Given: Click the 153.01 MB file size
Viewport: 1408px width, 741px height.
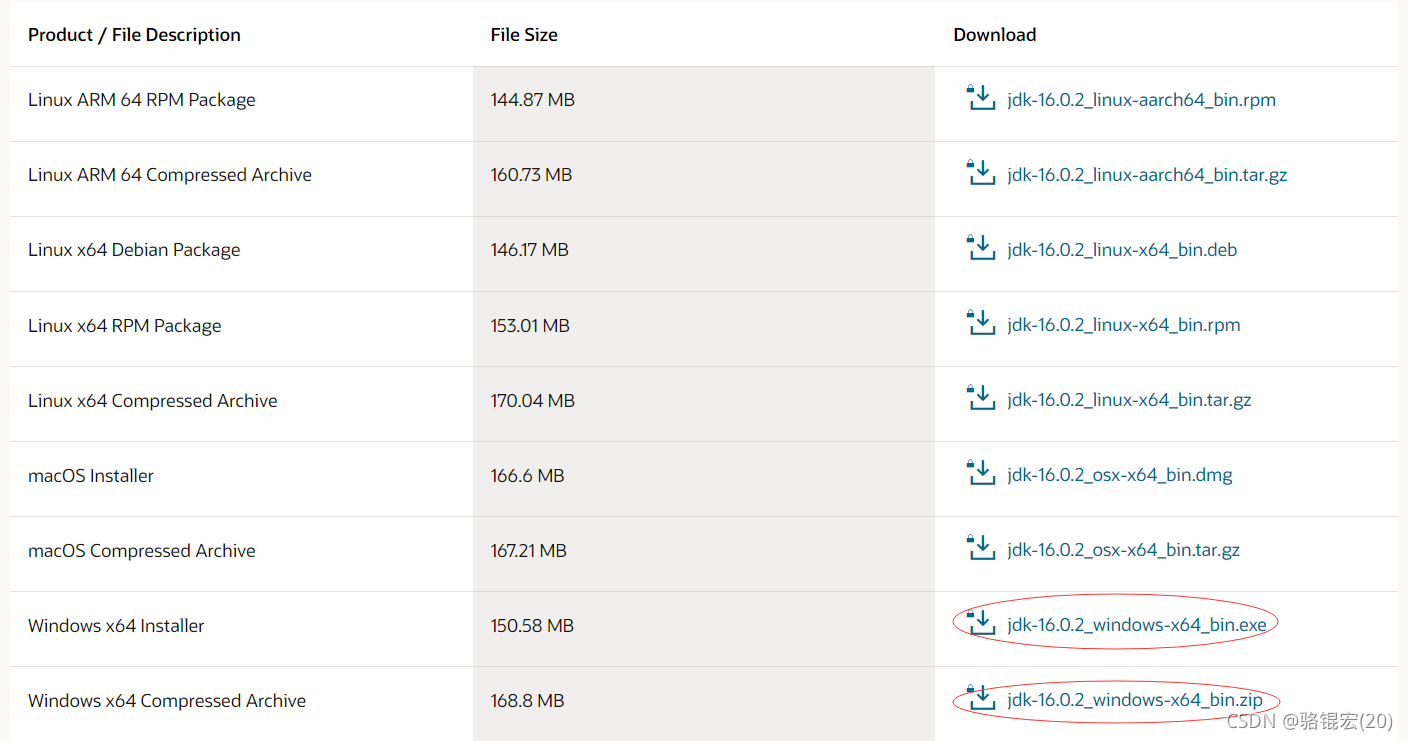Looking at the screenshot, I should tap(530, 326).
